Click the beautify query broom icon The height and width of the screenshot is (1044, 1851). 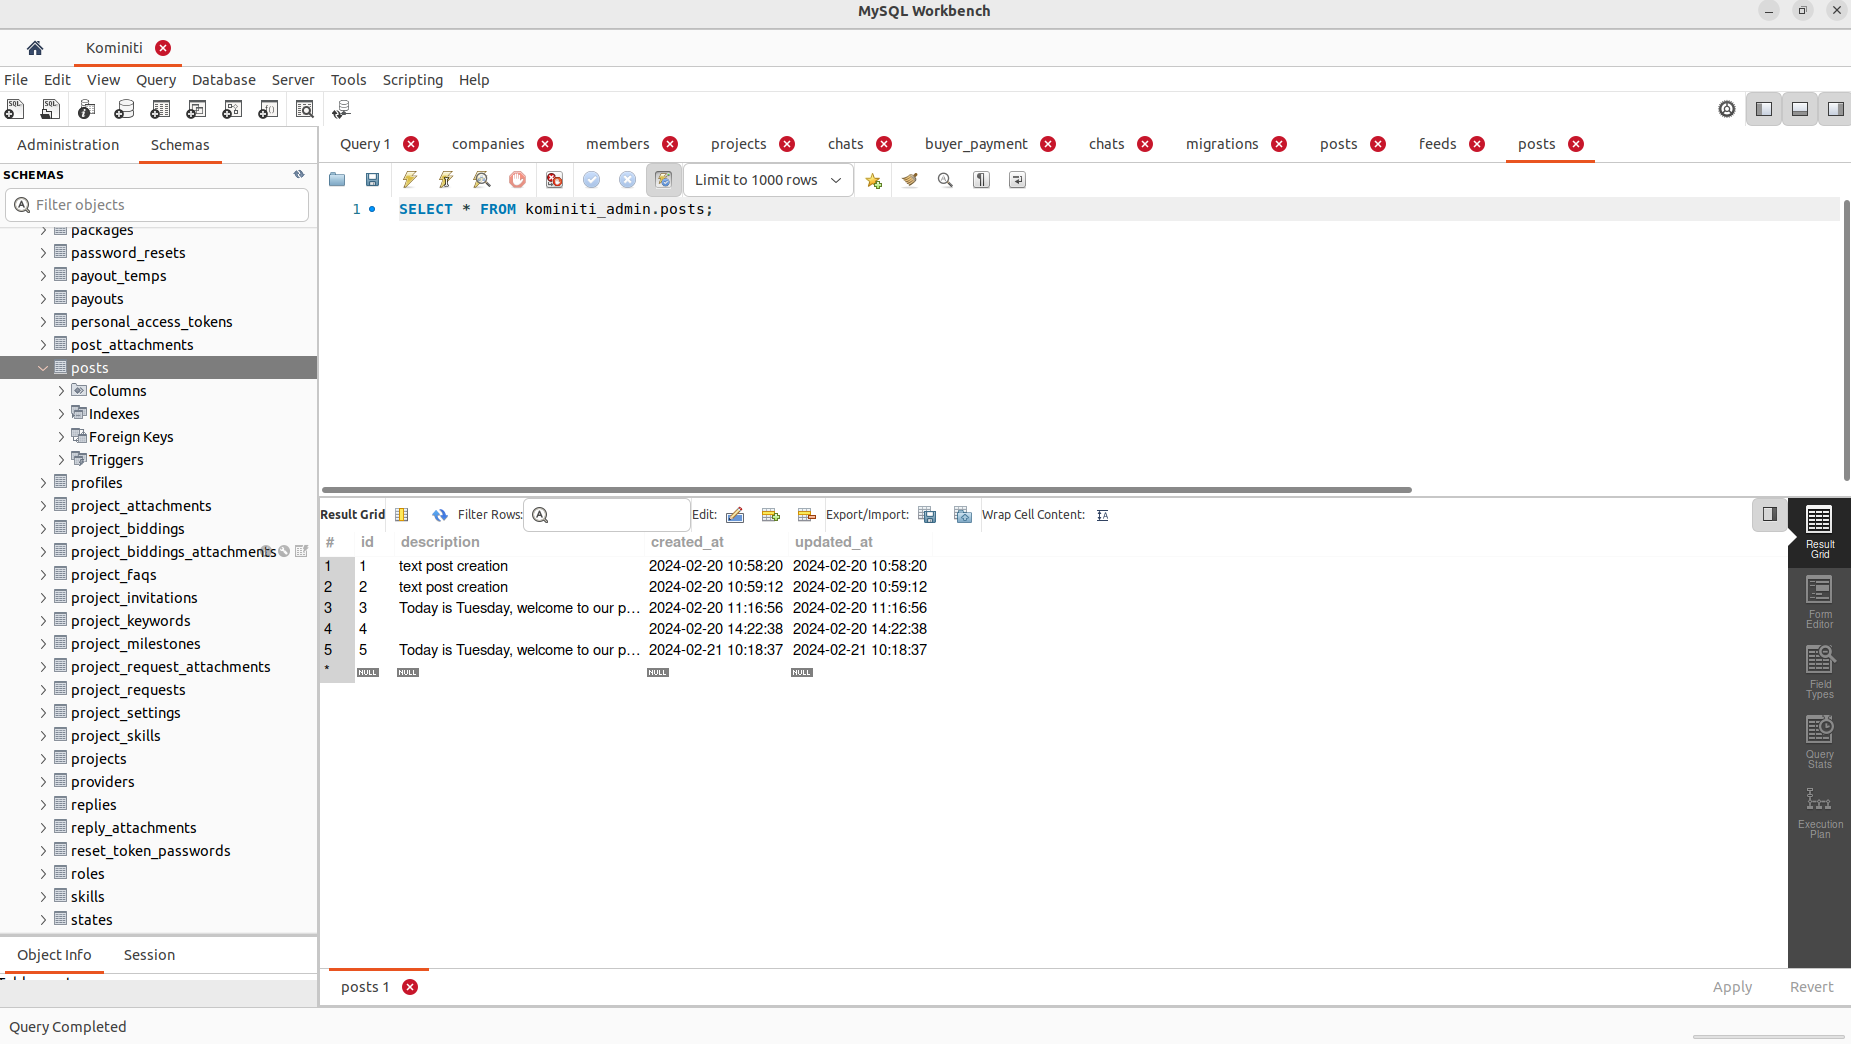(909, 180)
